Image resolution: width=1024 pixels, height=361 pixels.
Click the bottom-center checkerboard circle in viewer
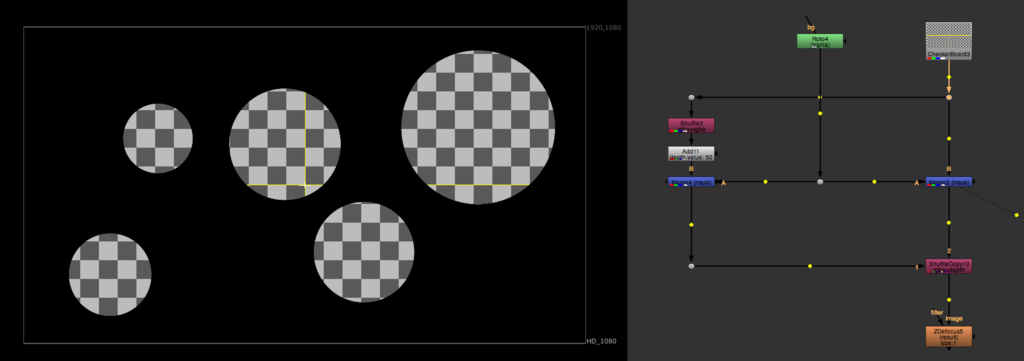(x=364, y=252)
